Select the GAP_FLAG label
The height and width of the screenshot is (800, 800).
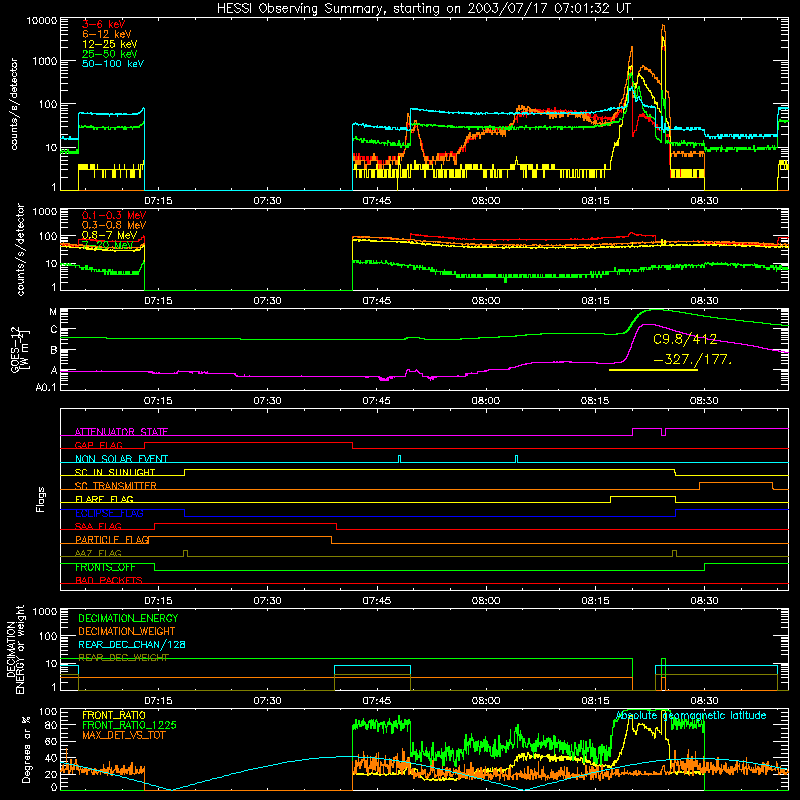pos(98,445)
